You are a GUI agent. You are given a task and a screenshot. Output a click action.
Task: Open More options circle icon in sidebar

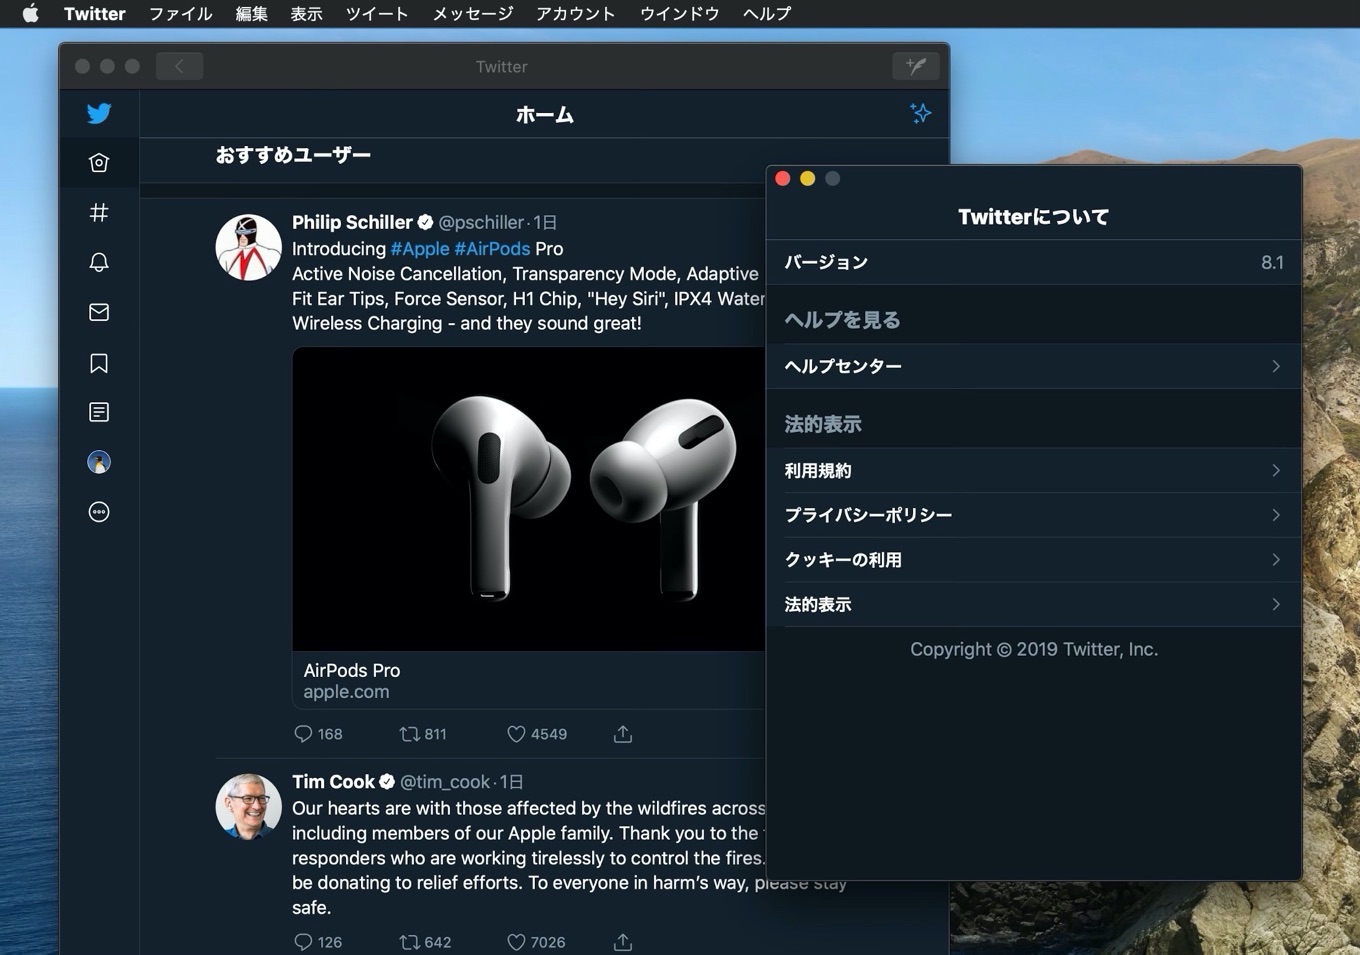click(x=99, y=512)
